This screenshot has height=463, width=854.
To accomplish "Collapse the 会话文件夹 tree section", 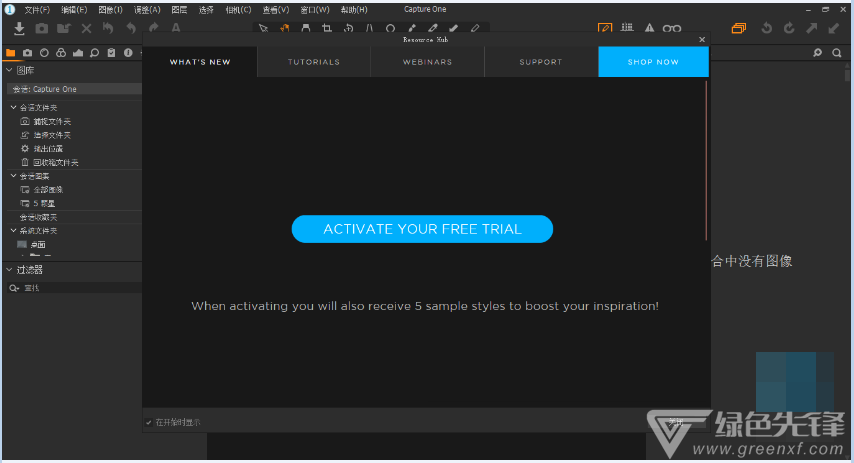I will (x=14, y=107).
